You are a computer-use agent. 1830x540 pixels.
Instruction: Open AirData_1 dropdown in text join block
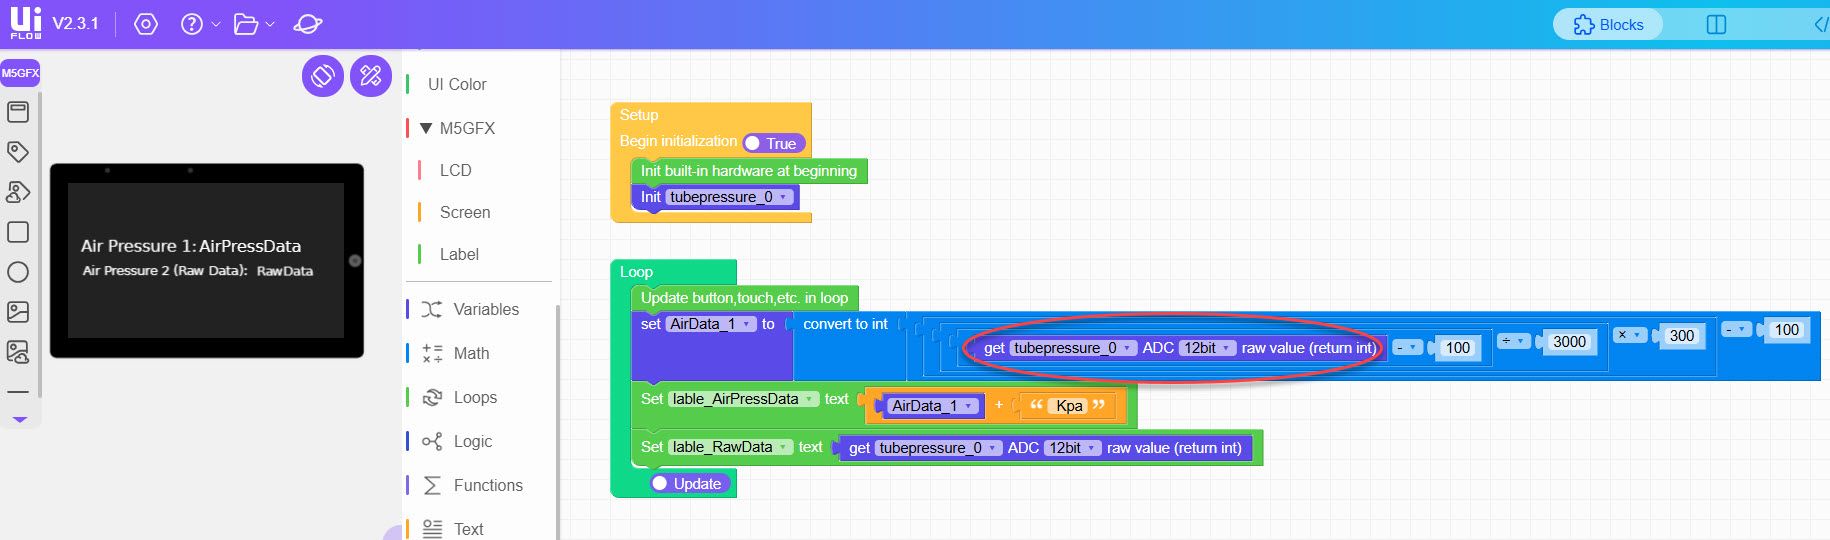coord(934,406)
